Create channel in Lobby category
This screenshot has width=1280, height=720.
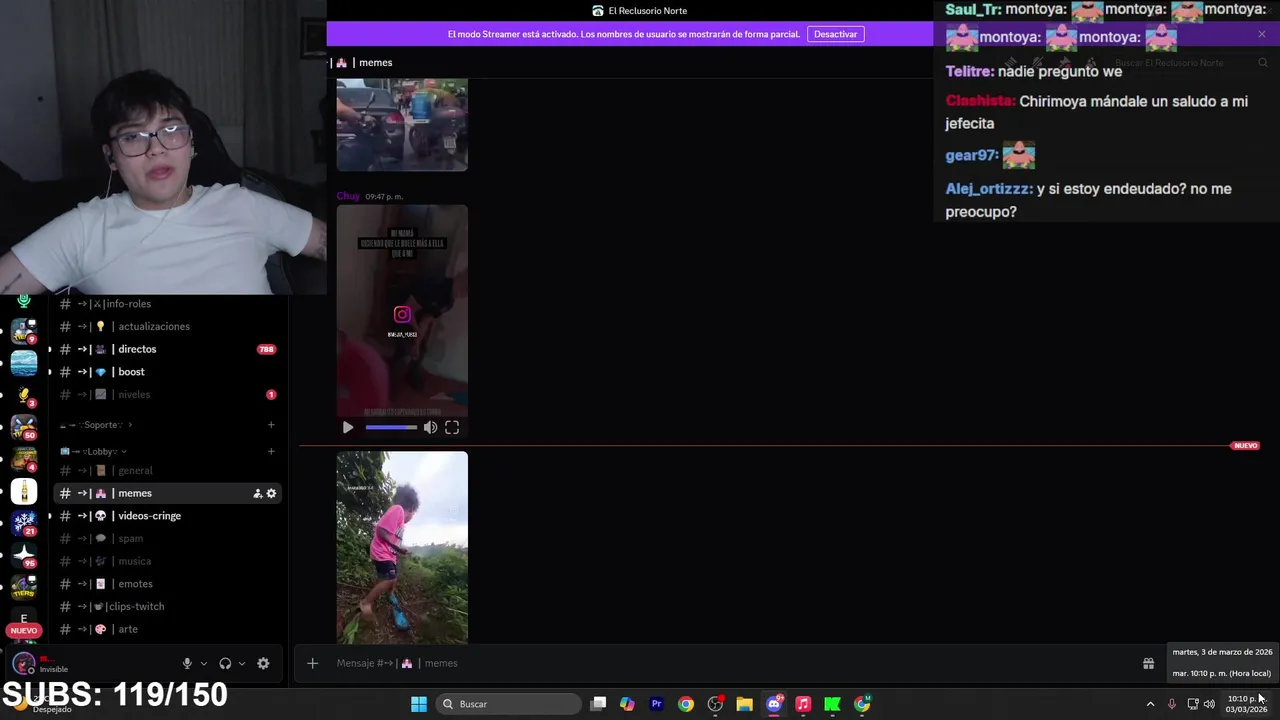pyautogui.click(x=271, y=451)
